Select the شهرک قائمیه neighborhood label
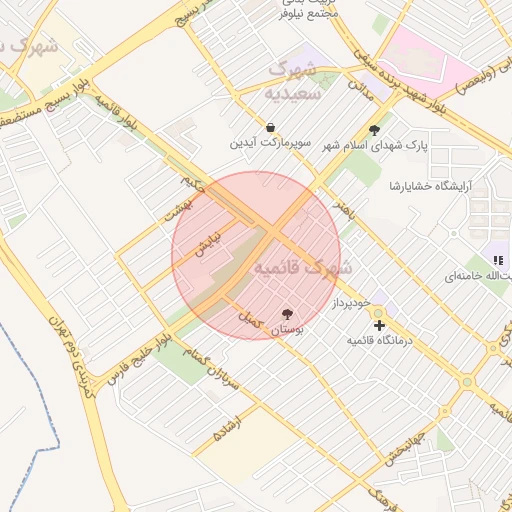This screenshot has height=512, width=512. pos(303,268)
